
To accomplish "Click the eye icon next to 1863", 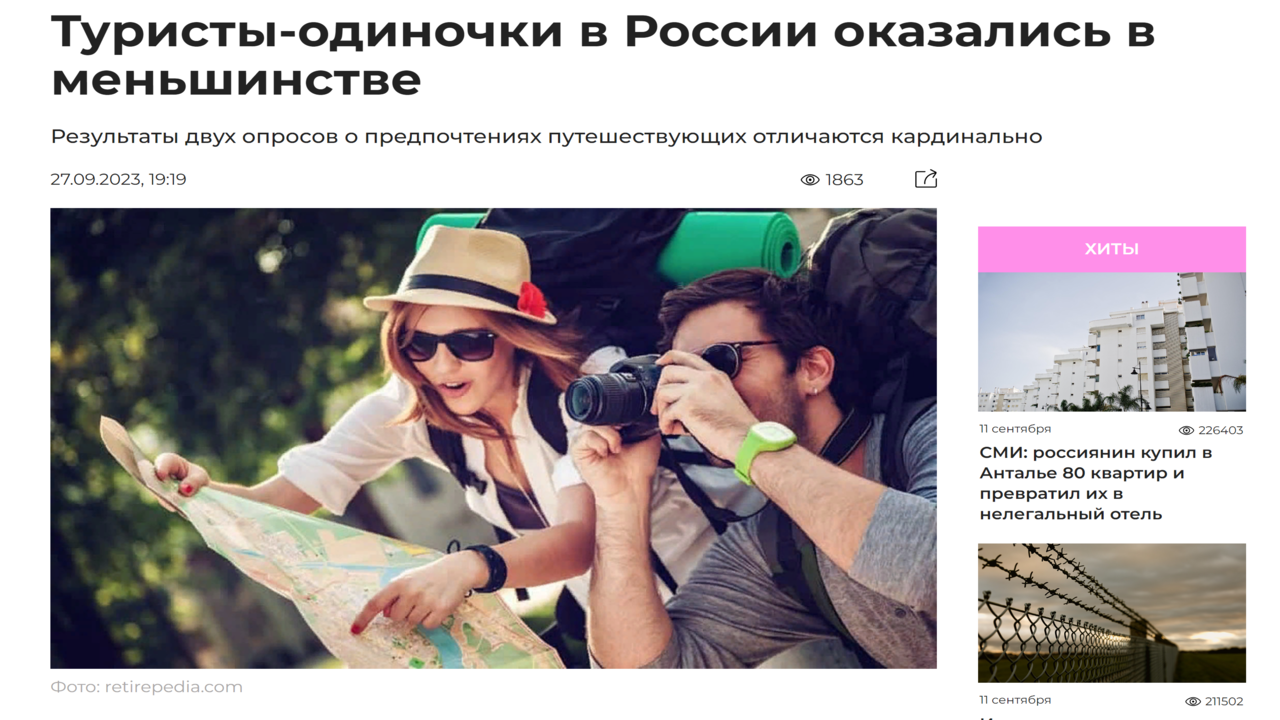I will 810,180.
